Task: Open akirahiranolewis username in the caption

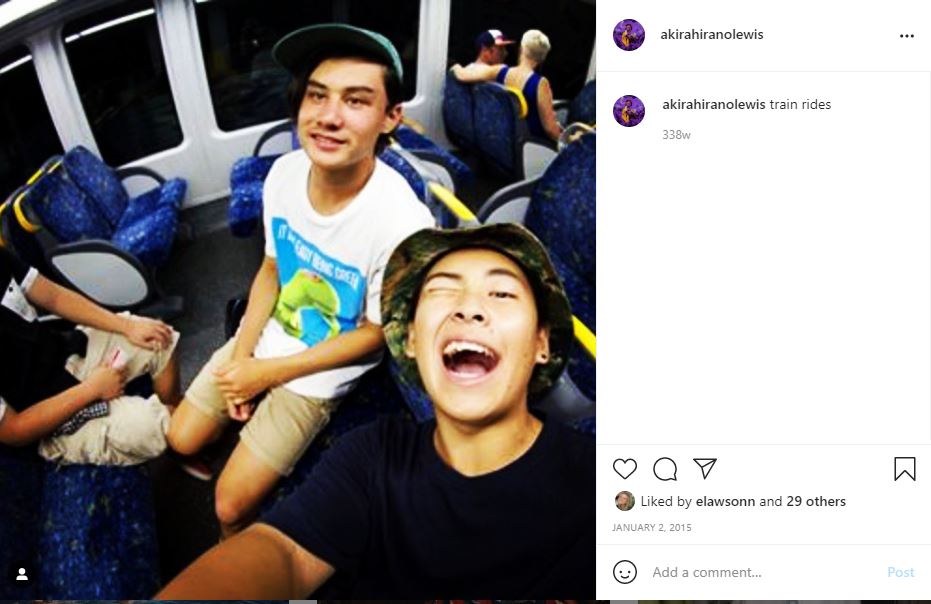Action: click(714, 105)
